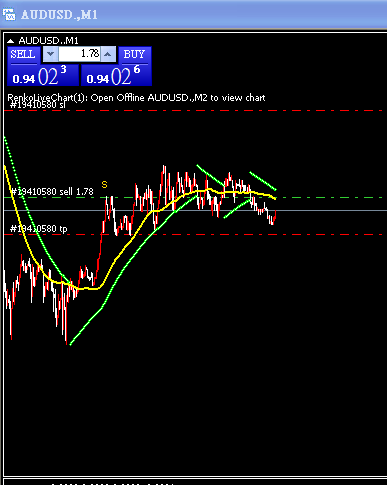
Task: Select the #19410580 sell 1.78 order line
Action: coord(193,198)
